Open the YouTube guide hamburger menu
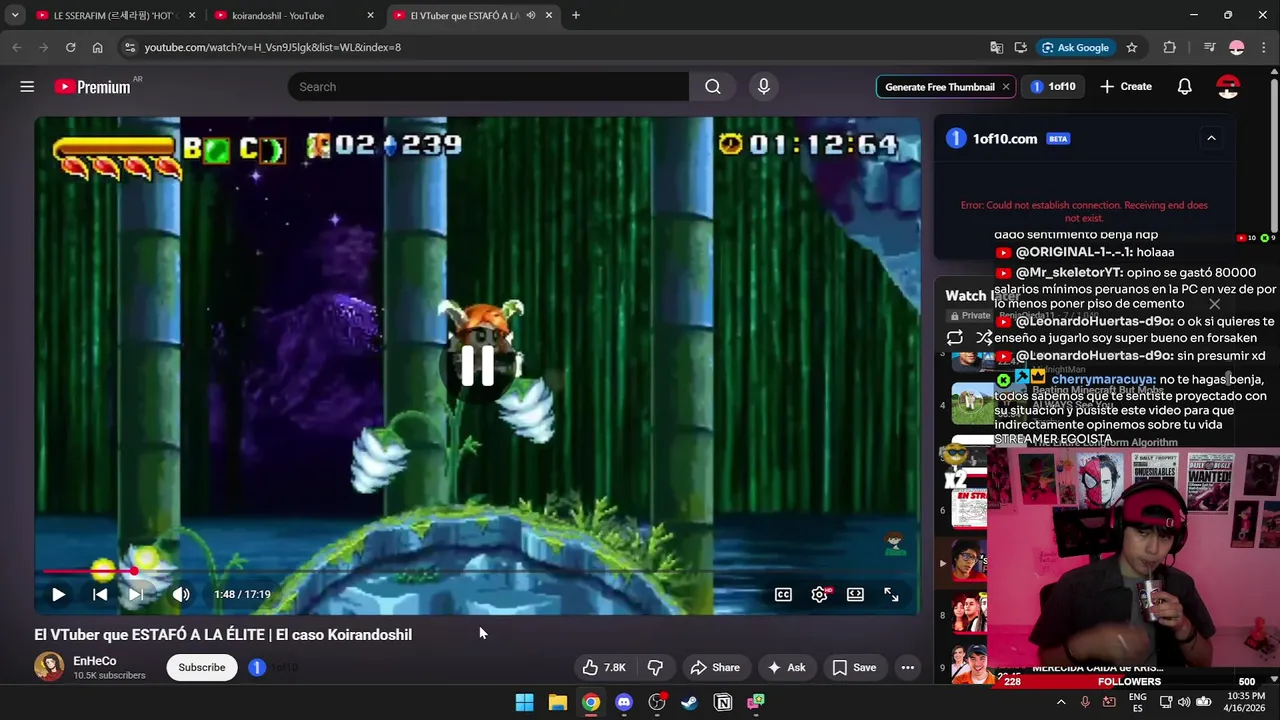Screen dimensions: 1280x720 (x=27, y=87)
